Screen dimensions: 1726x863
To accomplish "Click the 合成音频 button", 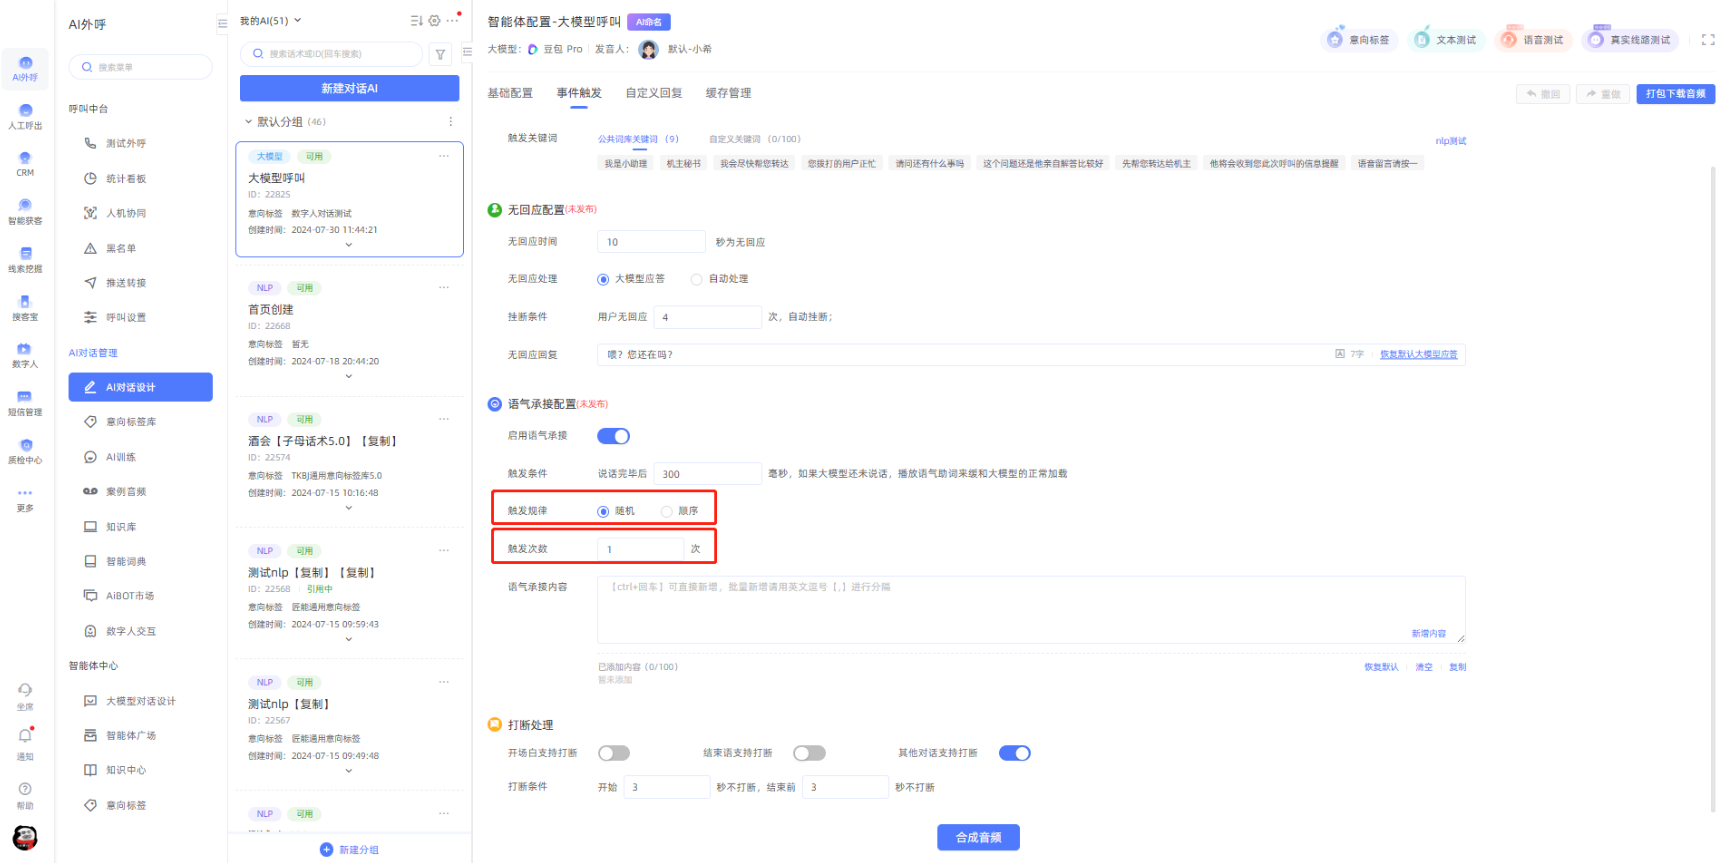I will (977, 837).
